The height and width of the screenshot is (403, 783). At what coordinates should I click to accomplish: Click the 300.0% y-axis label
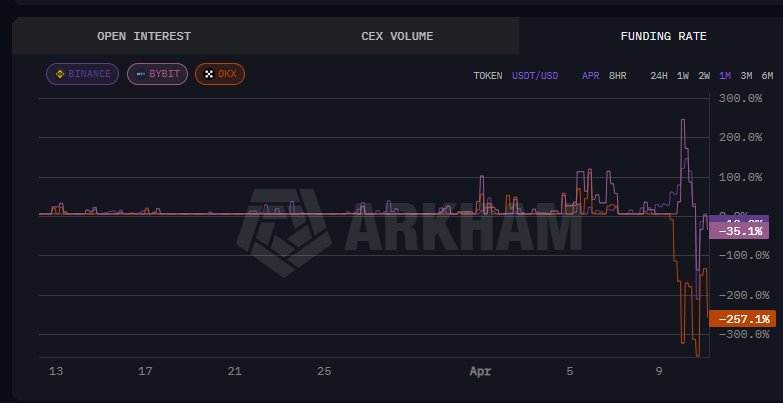point(741,98)
